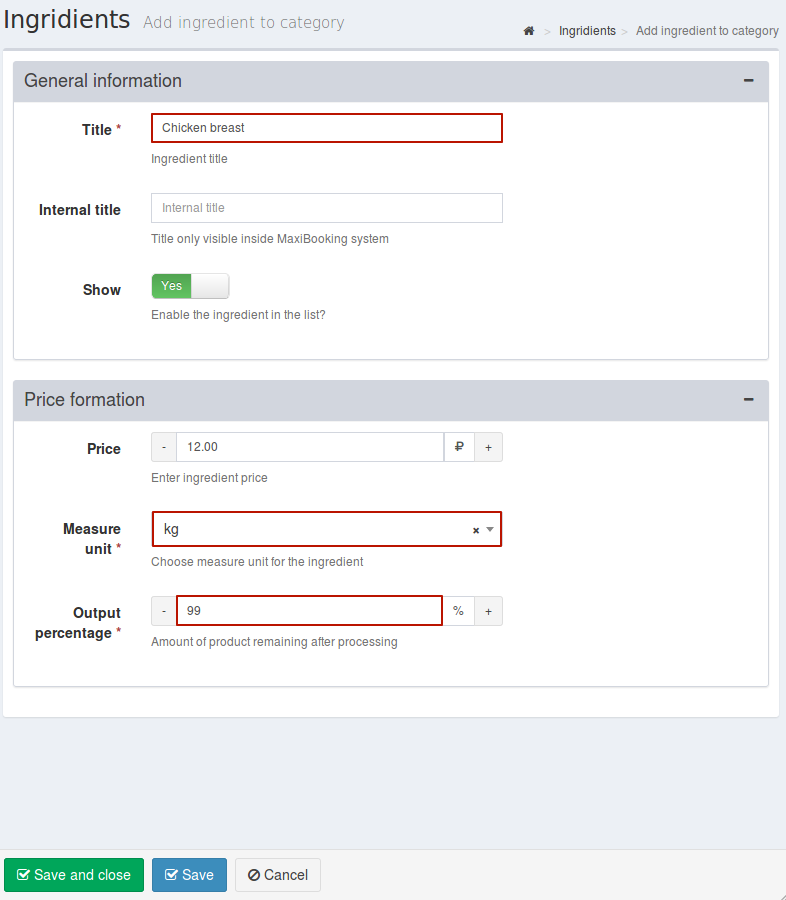The image size is (786, 900).
Task: Select the Price field showing 12.00
Action: (310, 447)
